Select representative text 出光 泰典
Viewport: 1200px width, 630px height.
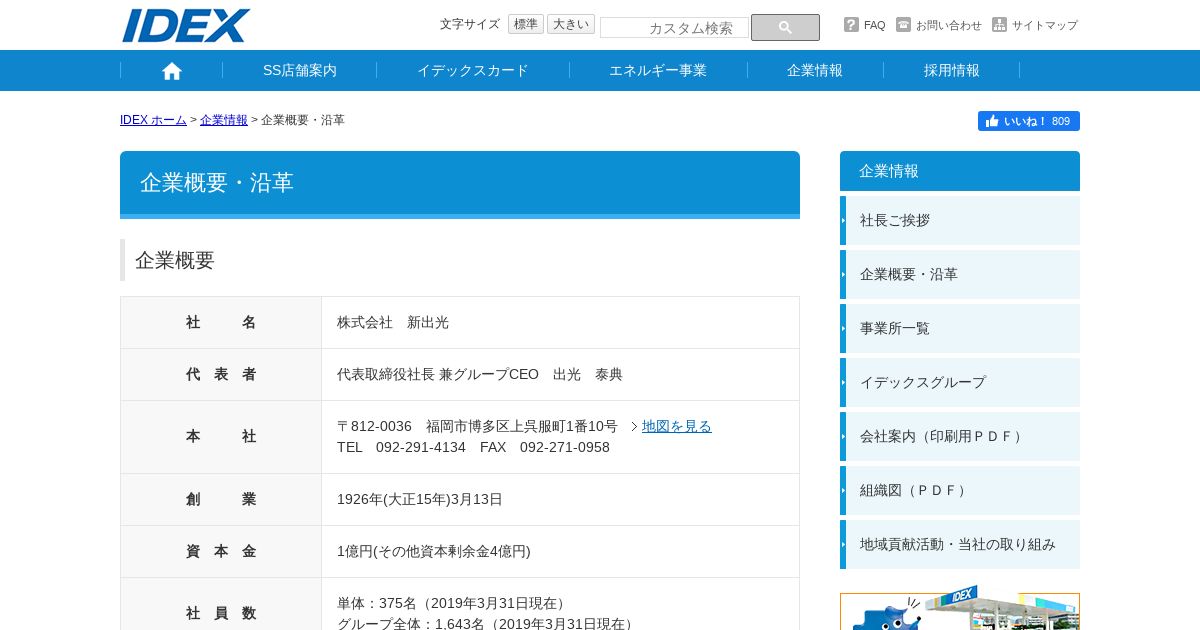(x=588, y=375)
